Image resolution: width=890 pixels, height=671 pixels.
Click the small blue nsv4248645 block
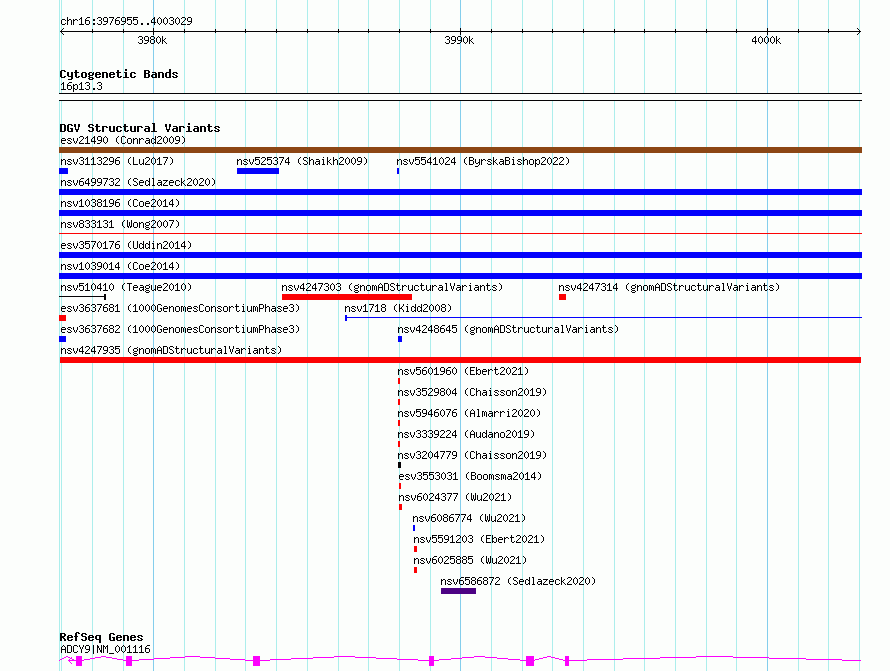click(400, 339)
